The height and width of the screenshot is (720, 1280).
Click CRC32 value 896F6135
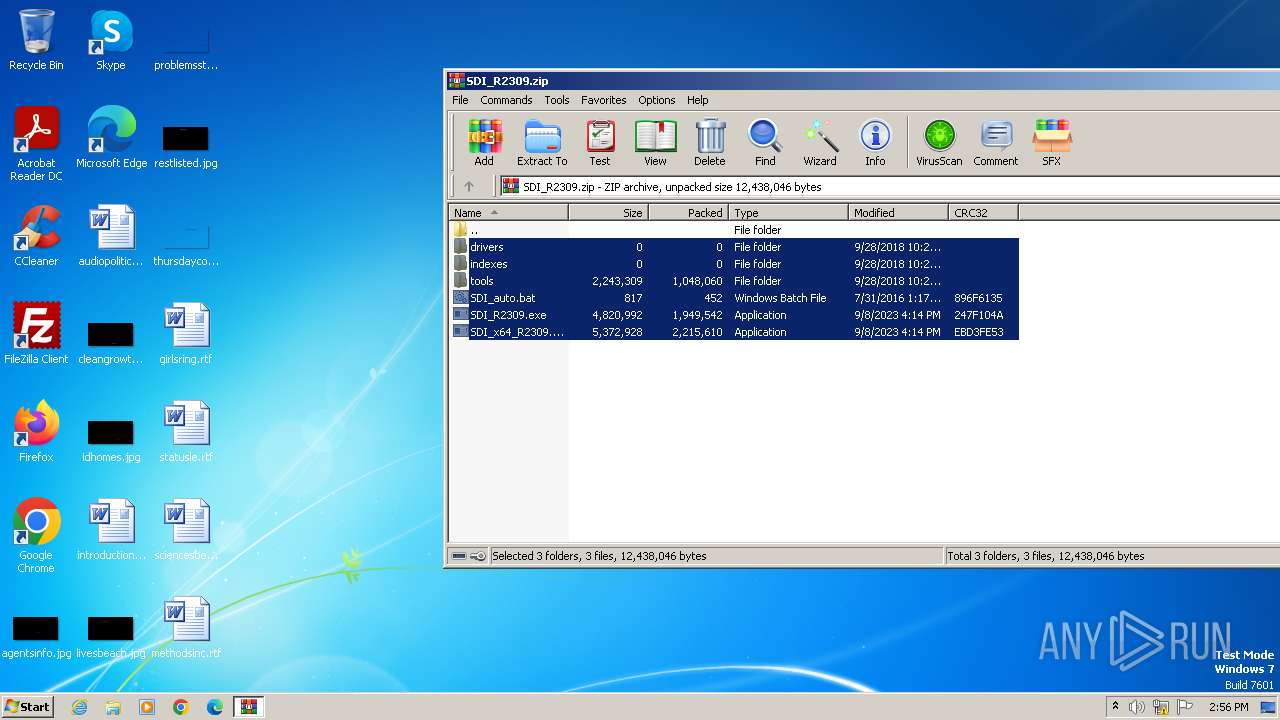pyautogui.click(x=978, y=298)
